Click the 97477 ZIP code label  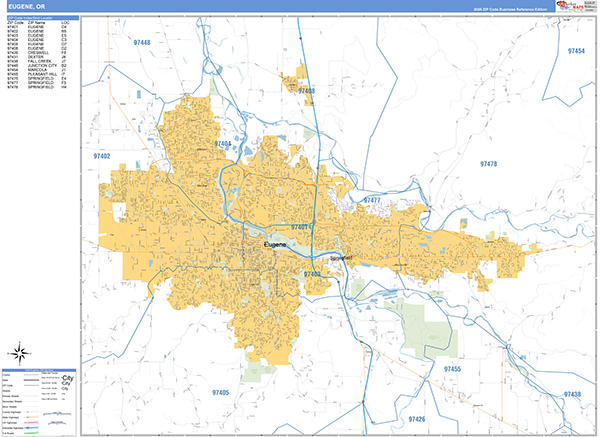[x=371, y=201]
